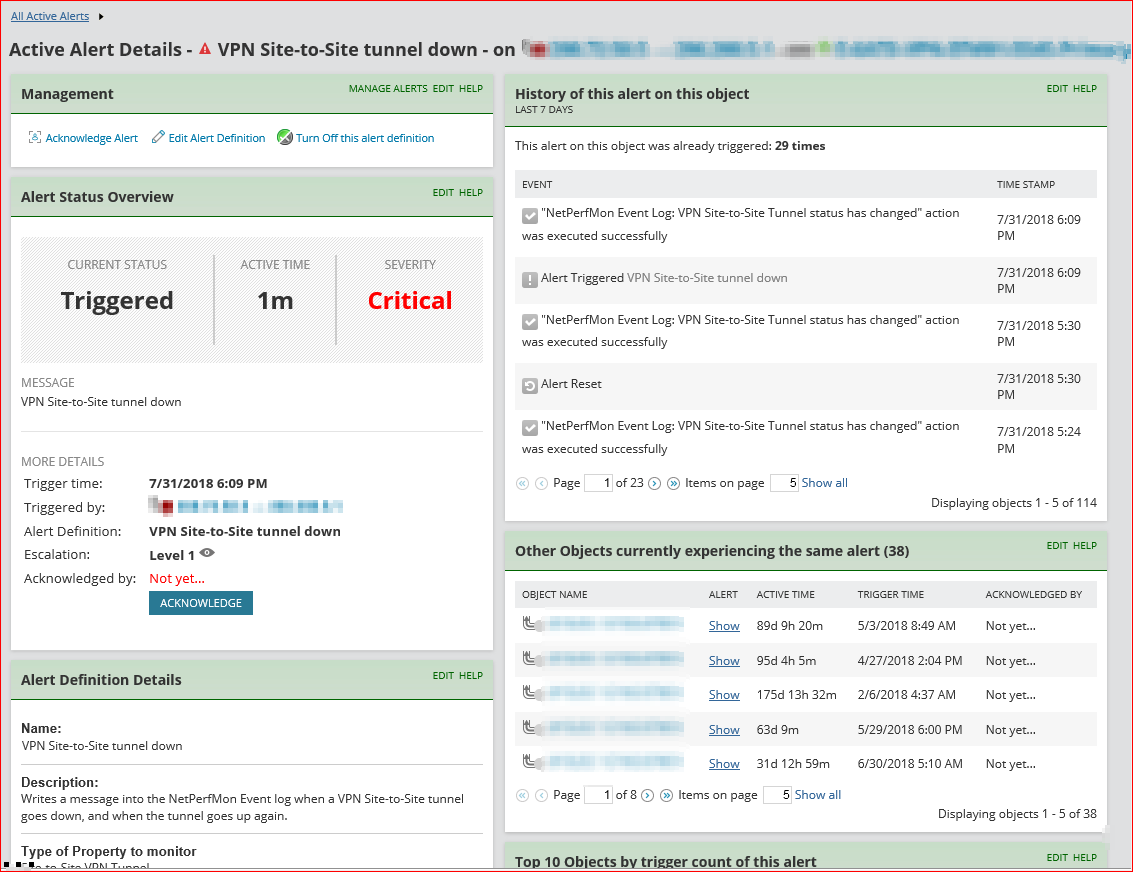Screen dimensions: 1133x872
Task: Click the TRIGGER TIME column header
Action: click(x=890, y=595)
